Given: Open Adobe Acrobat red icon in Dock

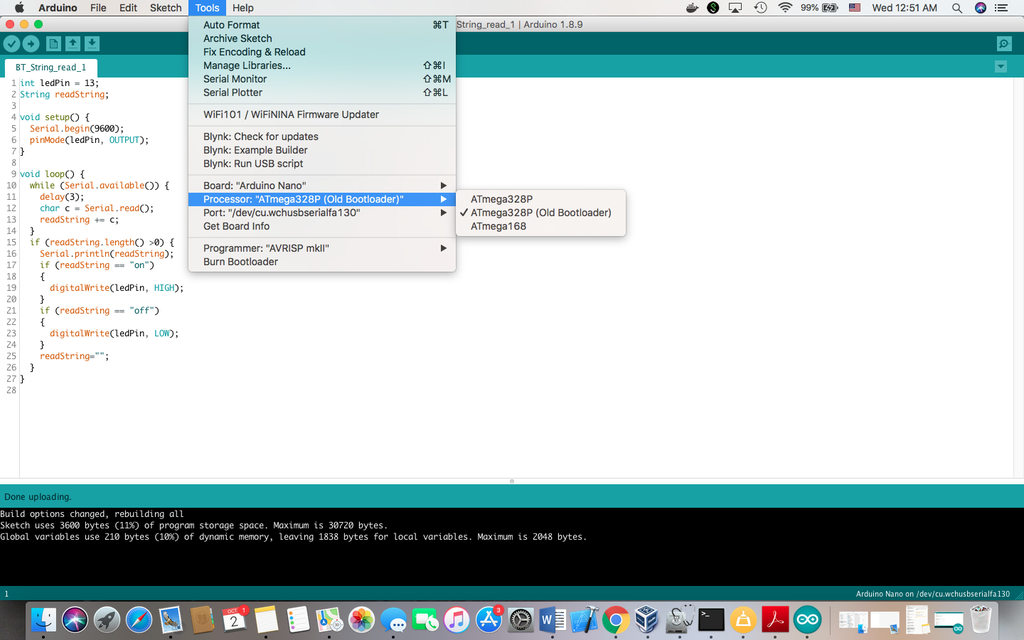Looking at the screenshot, I should pyautogui.click(x=775, y=619).
